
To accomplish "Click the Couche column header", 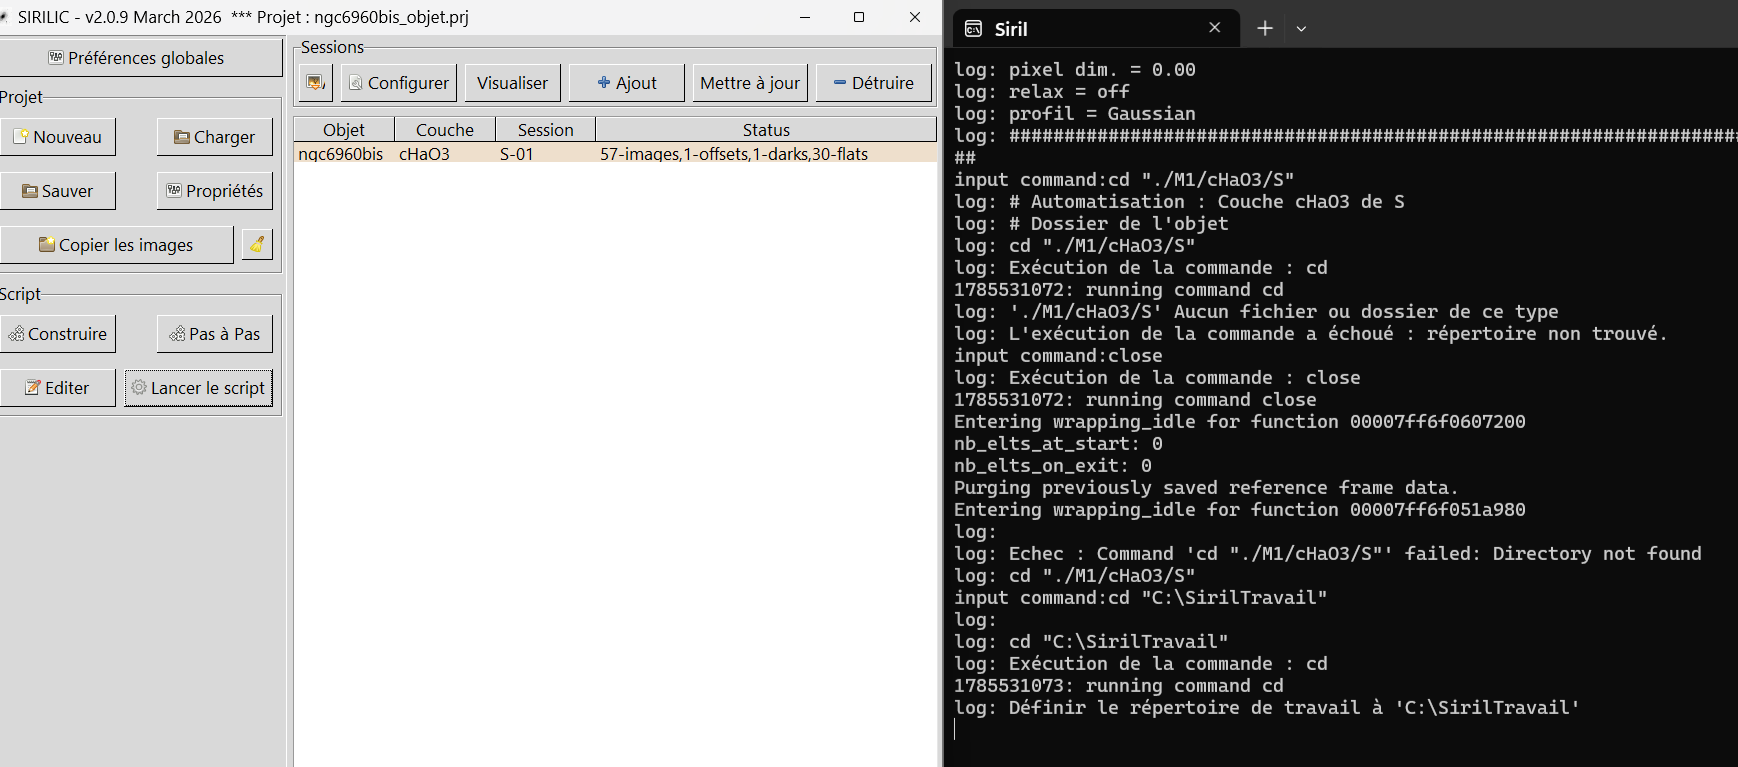I will (x=445, y=130).
